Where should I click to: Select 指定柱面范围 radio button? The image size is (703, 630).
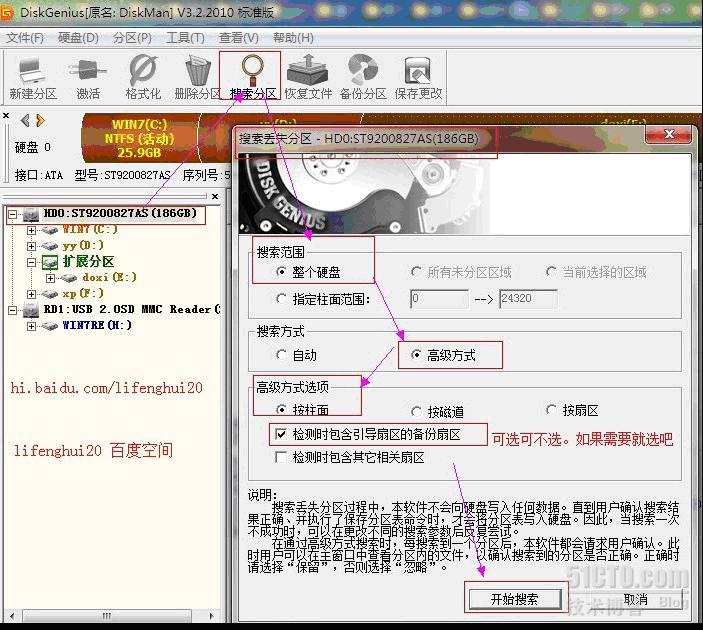pyautogui.click(x=281, y=299)
